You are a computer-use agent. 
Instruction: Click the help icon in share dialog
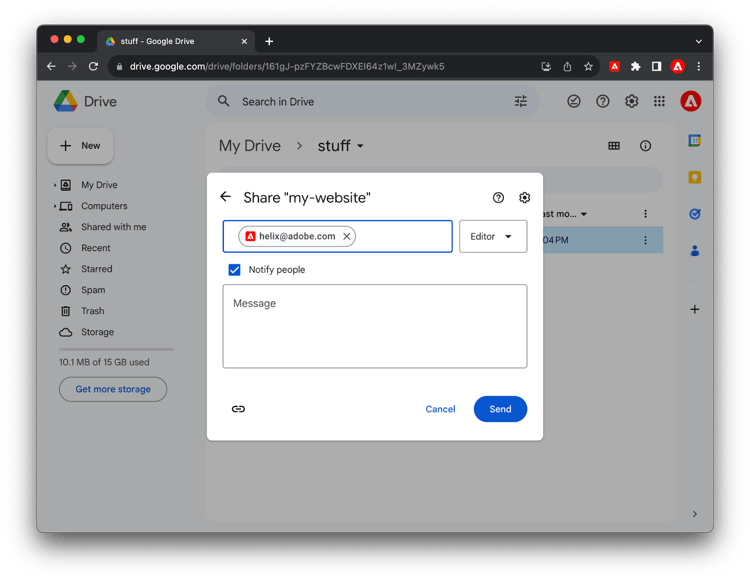tap(498, 198)
